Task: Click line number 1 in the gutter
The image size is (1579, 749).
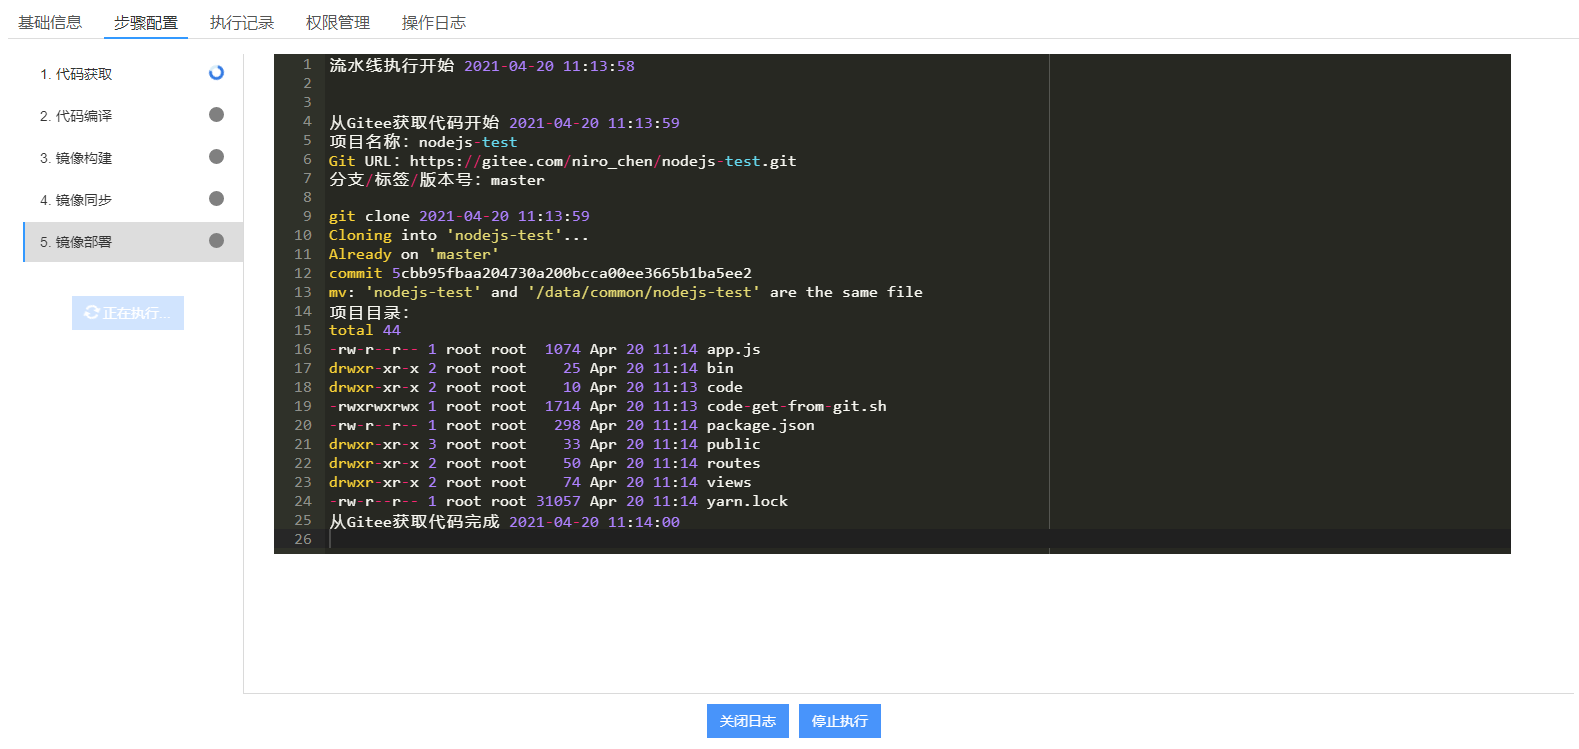Action: [x=307, y=64]
